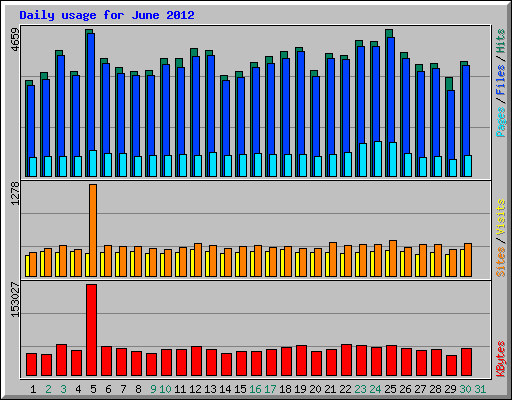This screenshot has height=400, width=512.
Task: Click day label 22 on x-axis
Action: pyautogui.click(x=345, y=389)
